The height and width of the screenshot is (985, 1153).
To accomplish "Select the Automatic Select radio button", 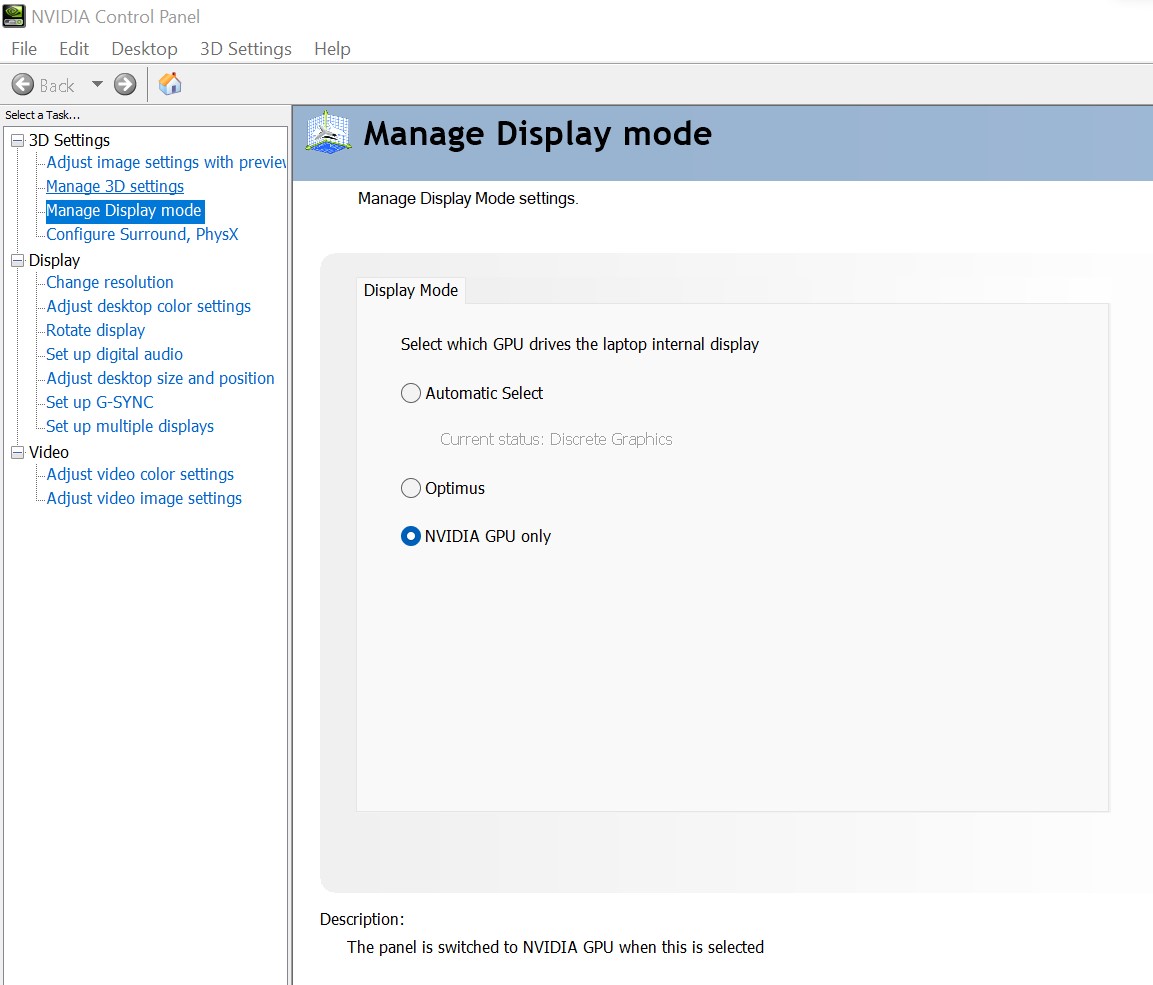I will point(410,393).
